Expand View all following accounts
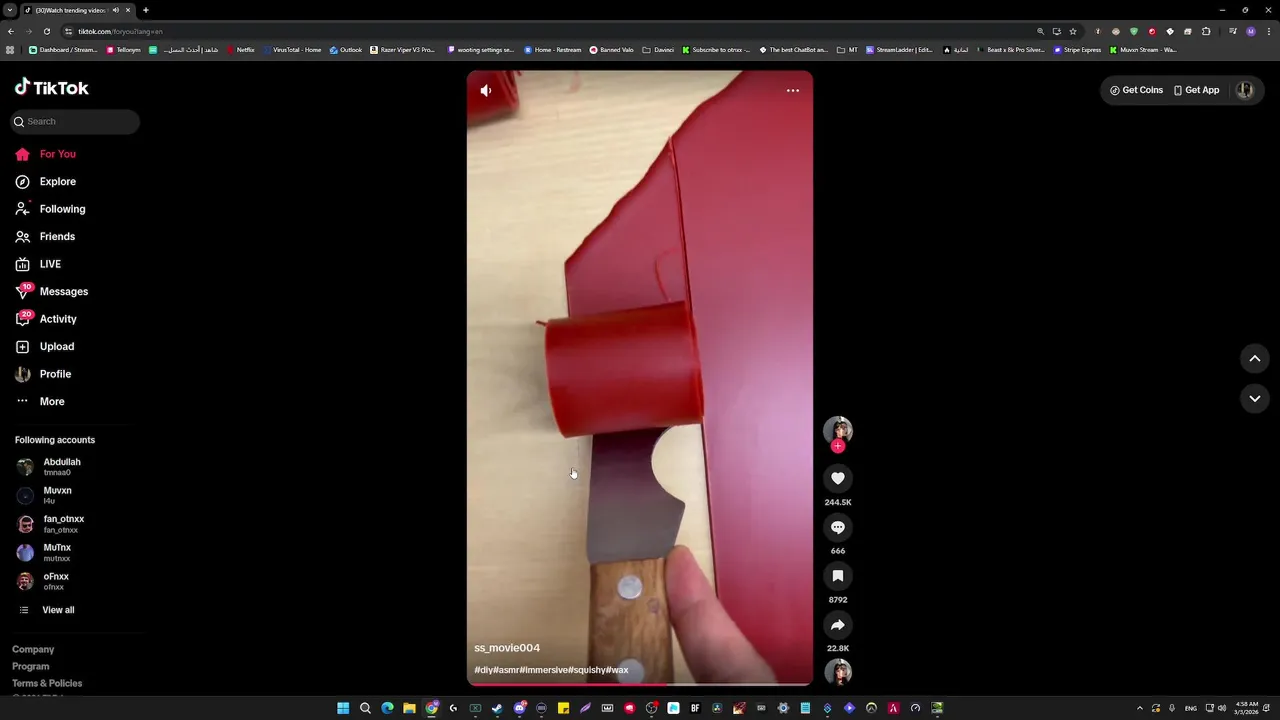 tap(46, 610)
